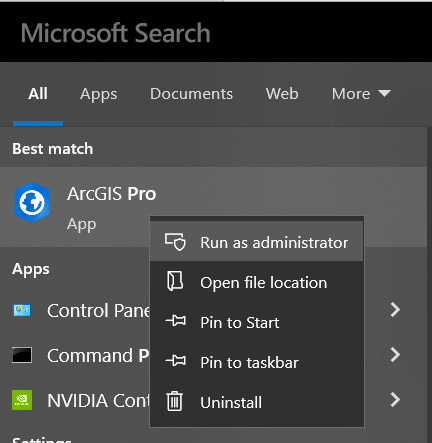Click the NVIDIA Control Panel icon
Screen dimensions: 432x443
tap(22, 400)
